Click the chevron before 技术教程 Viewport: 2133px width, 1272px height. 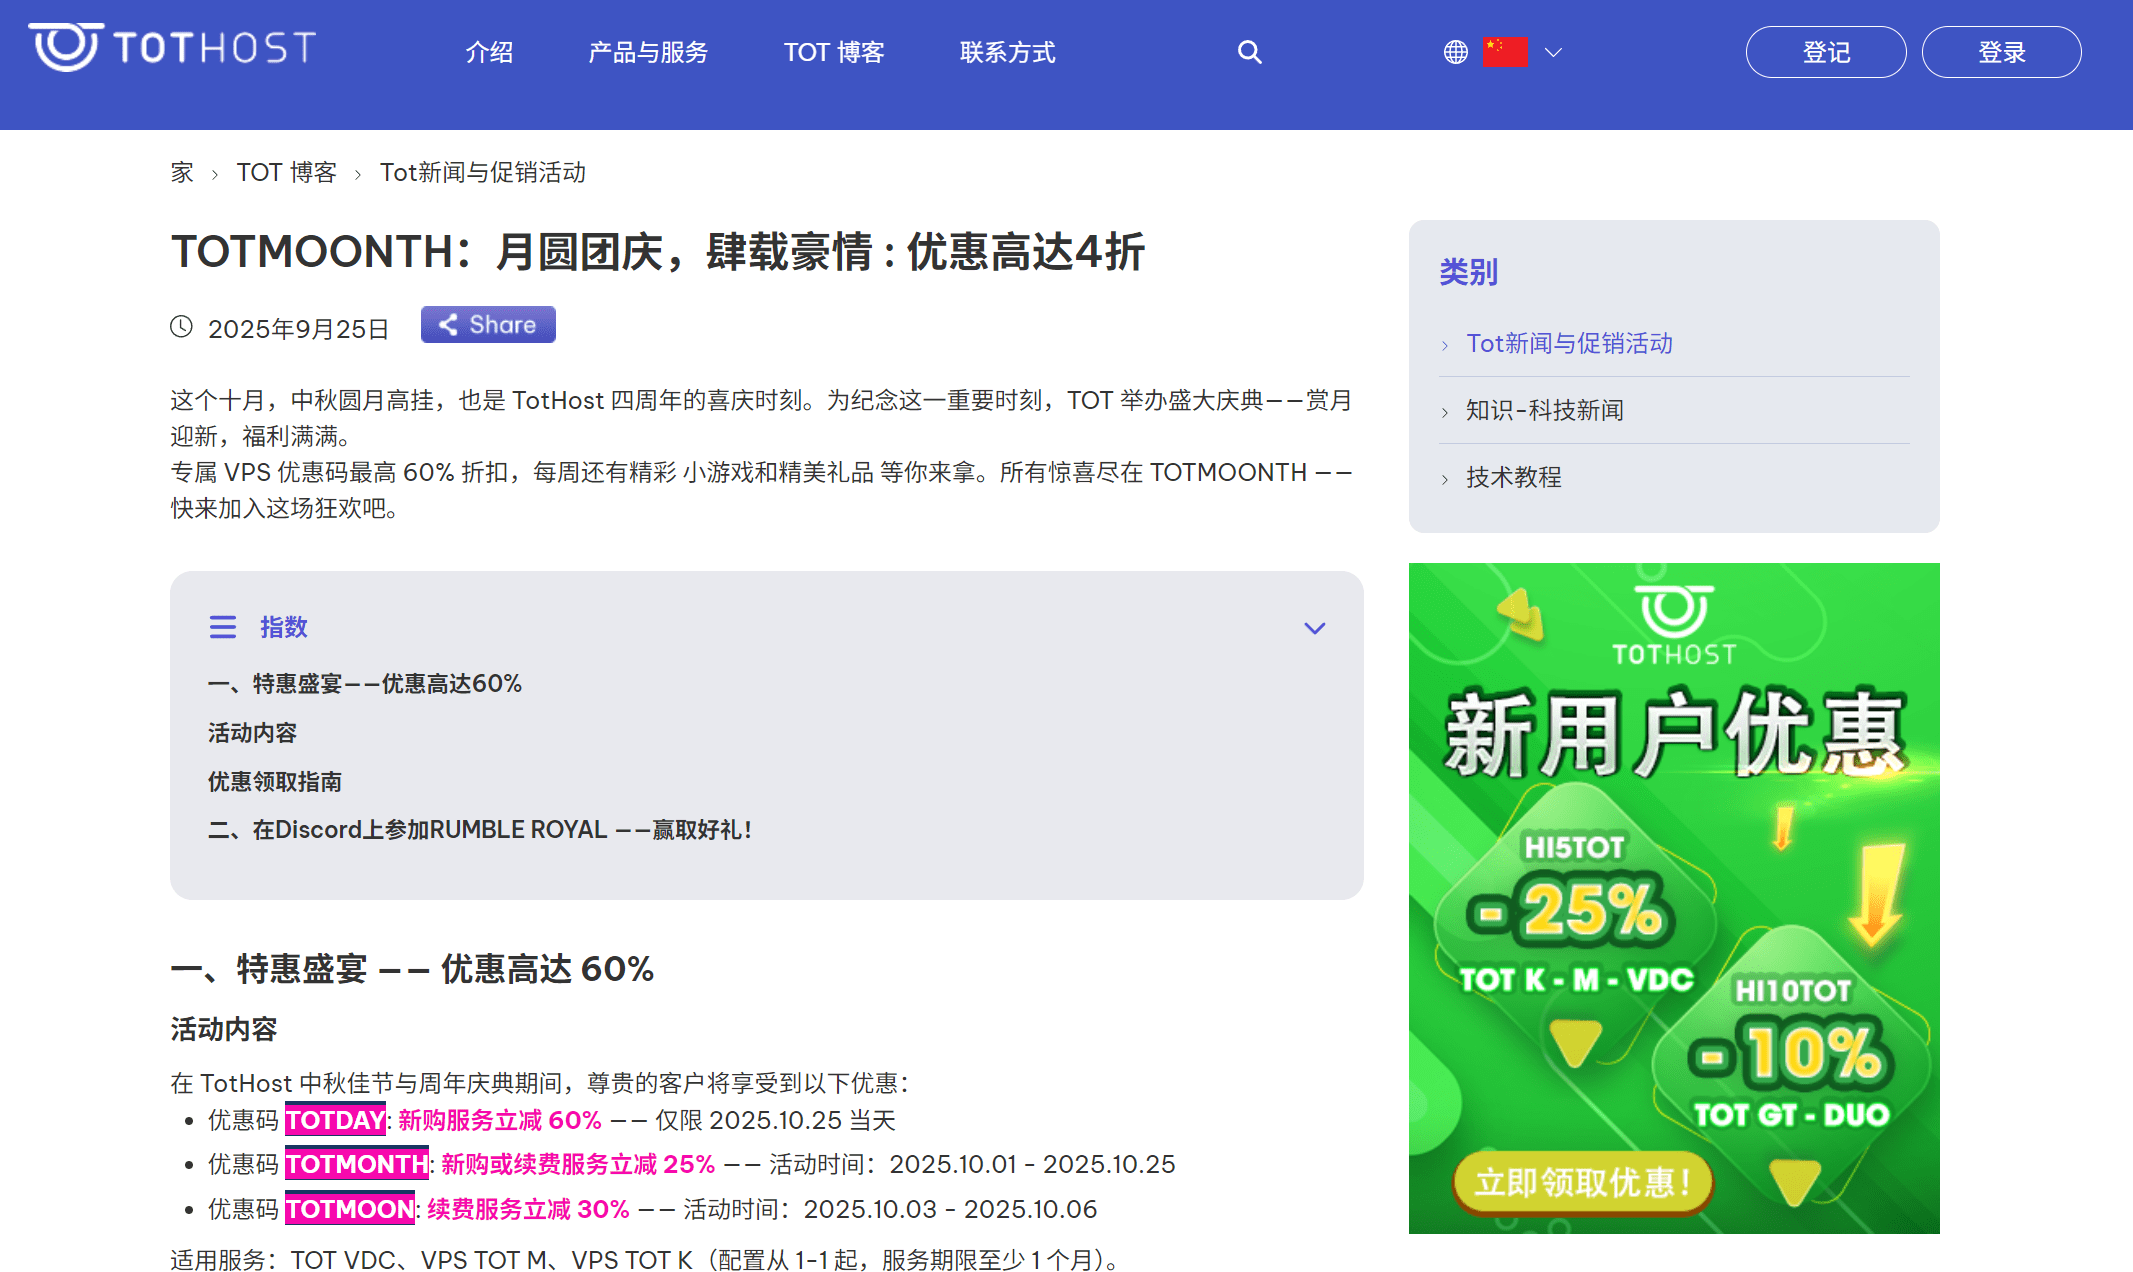point(1445,479)
